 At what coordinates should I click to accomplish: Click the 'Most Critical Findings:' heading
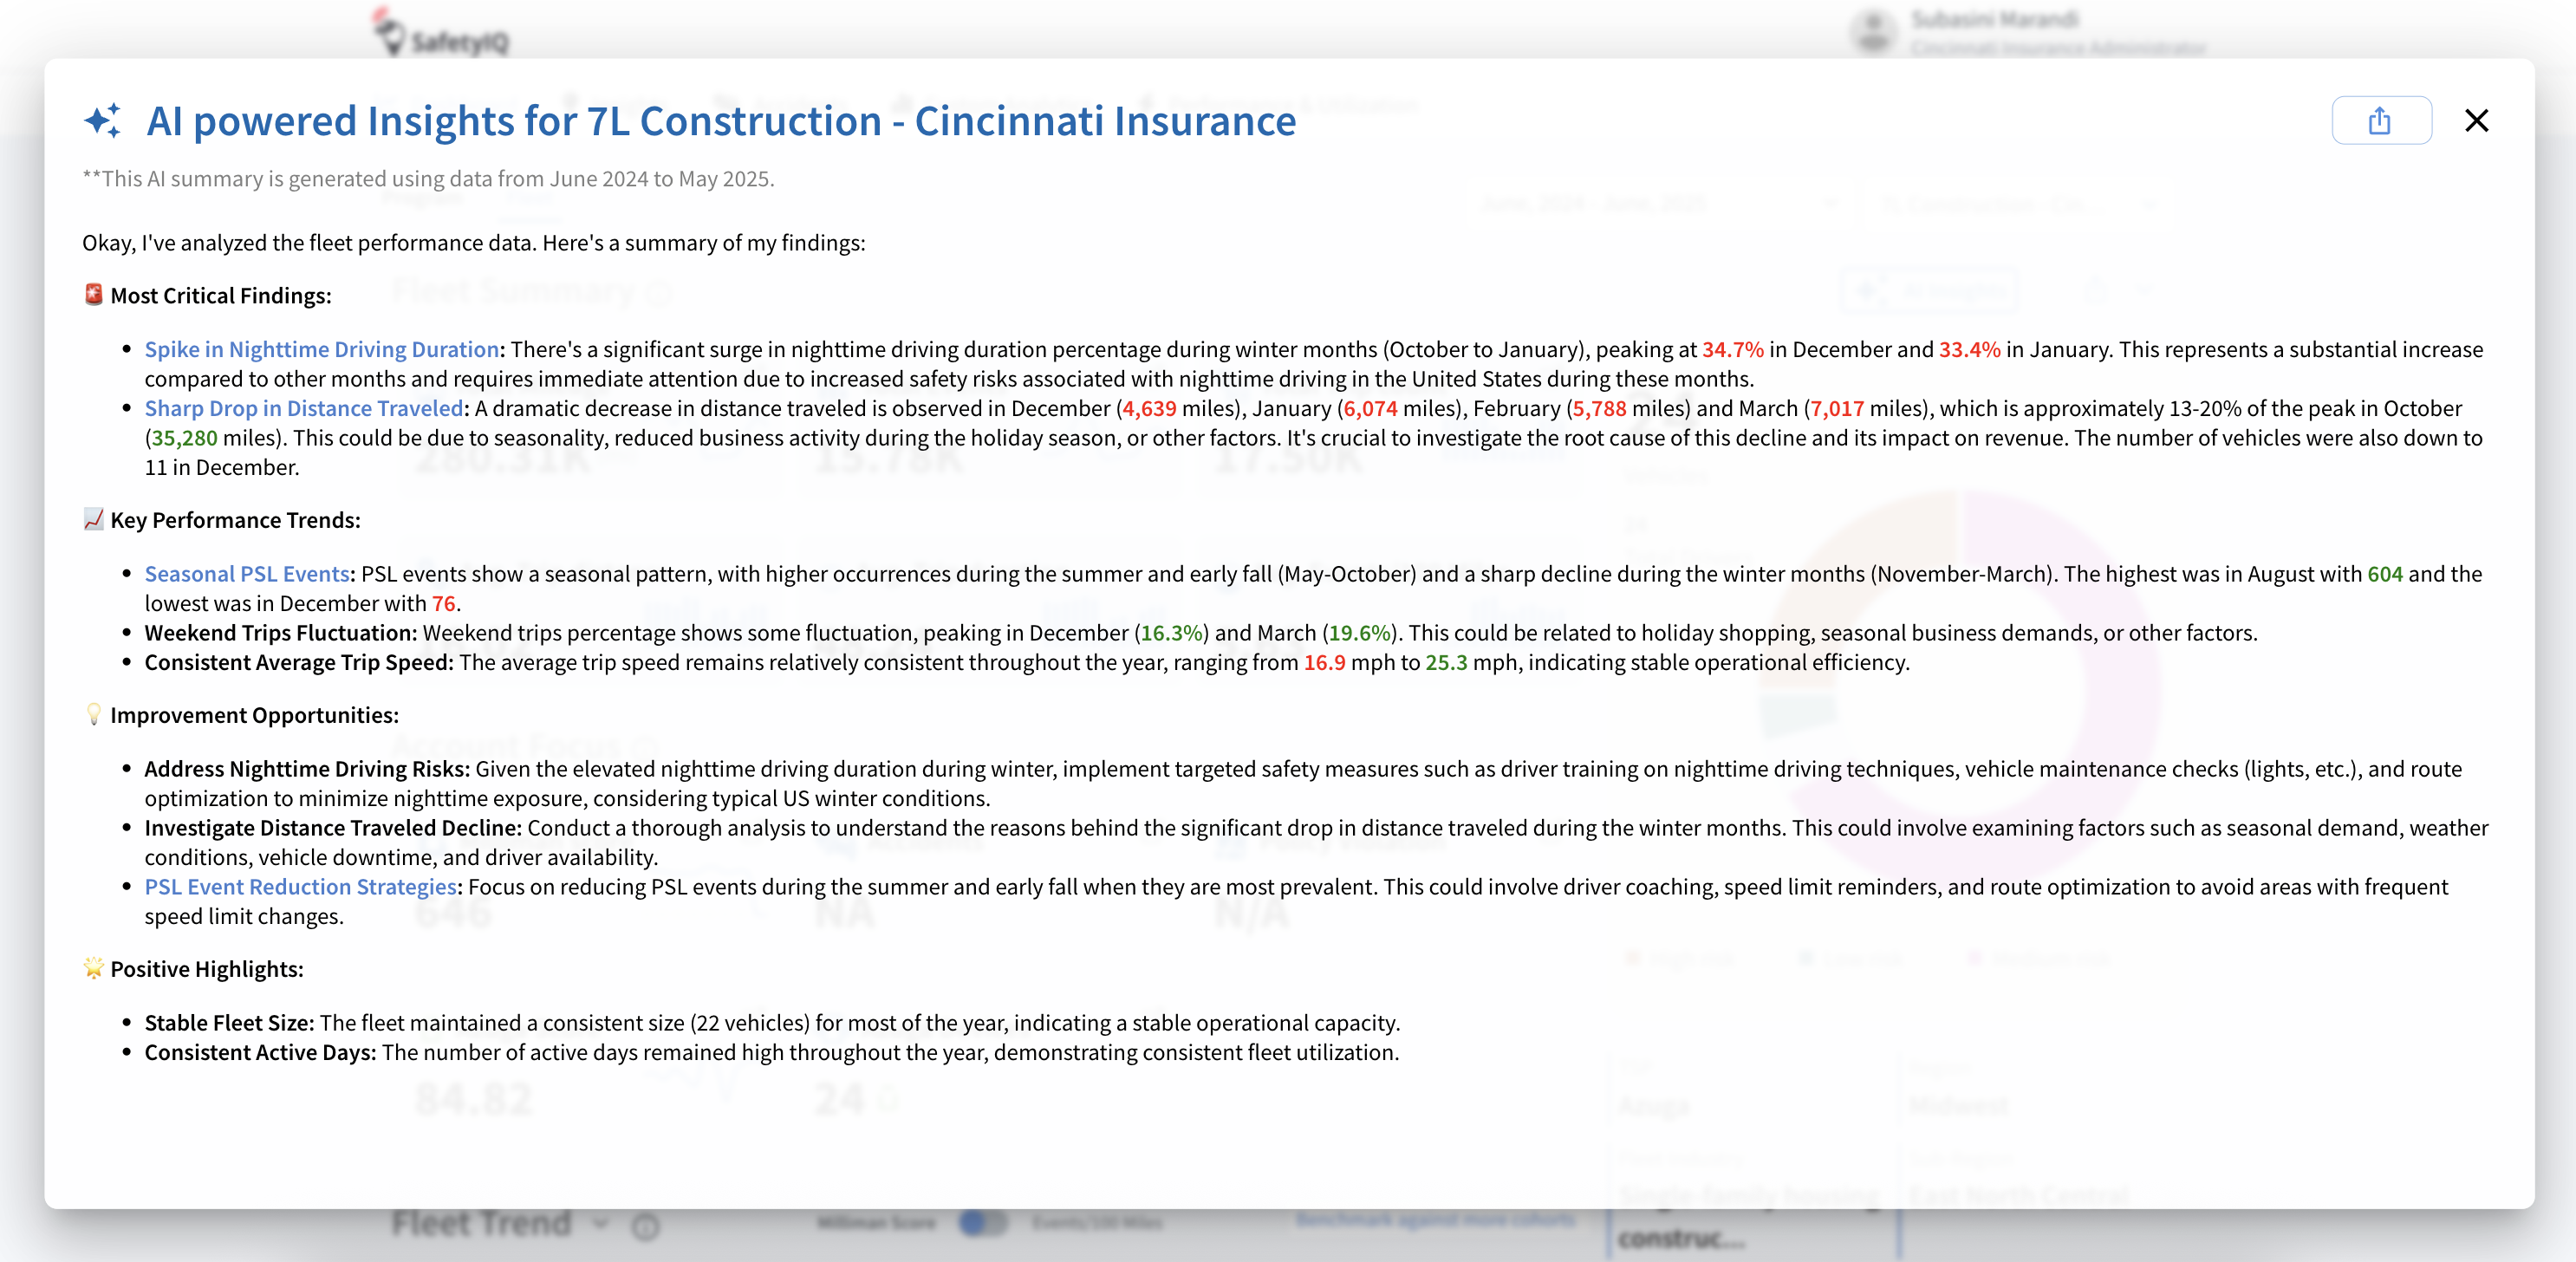[221, 296]
